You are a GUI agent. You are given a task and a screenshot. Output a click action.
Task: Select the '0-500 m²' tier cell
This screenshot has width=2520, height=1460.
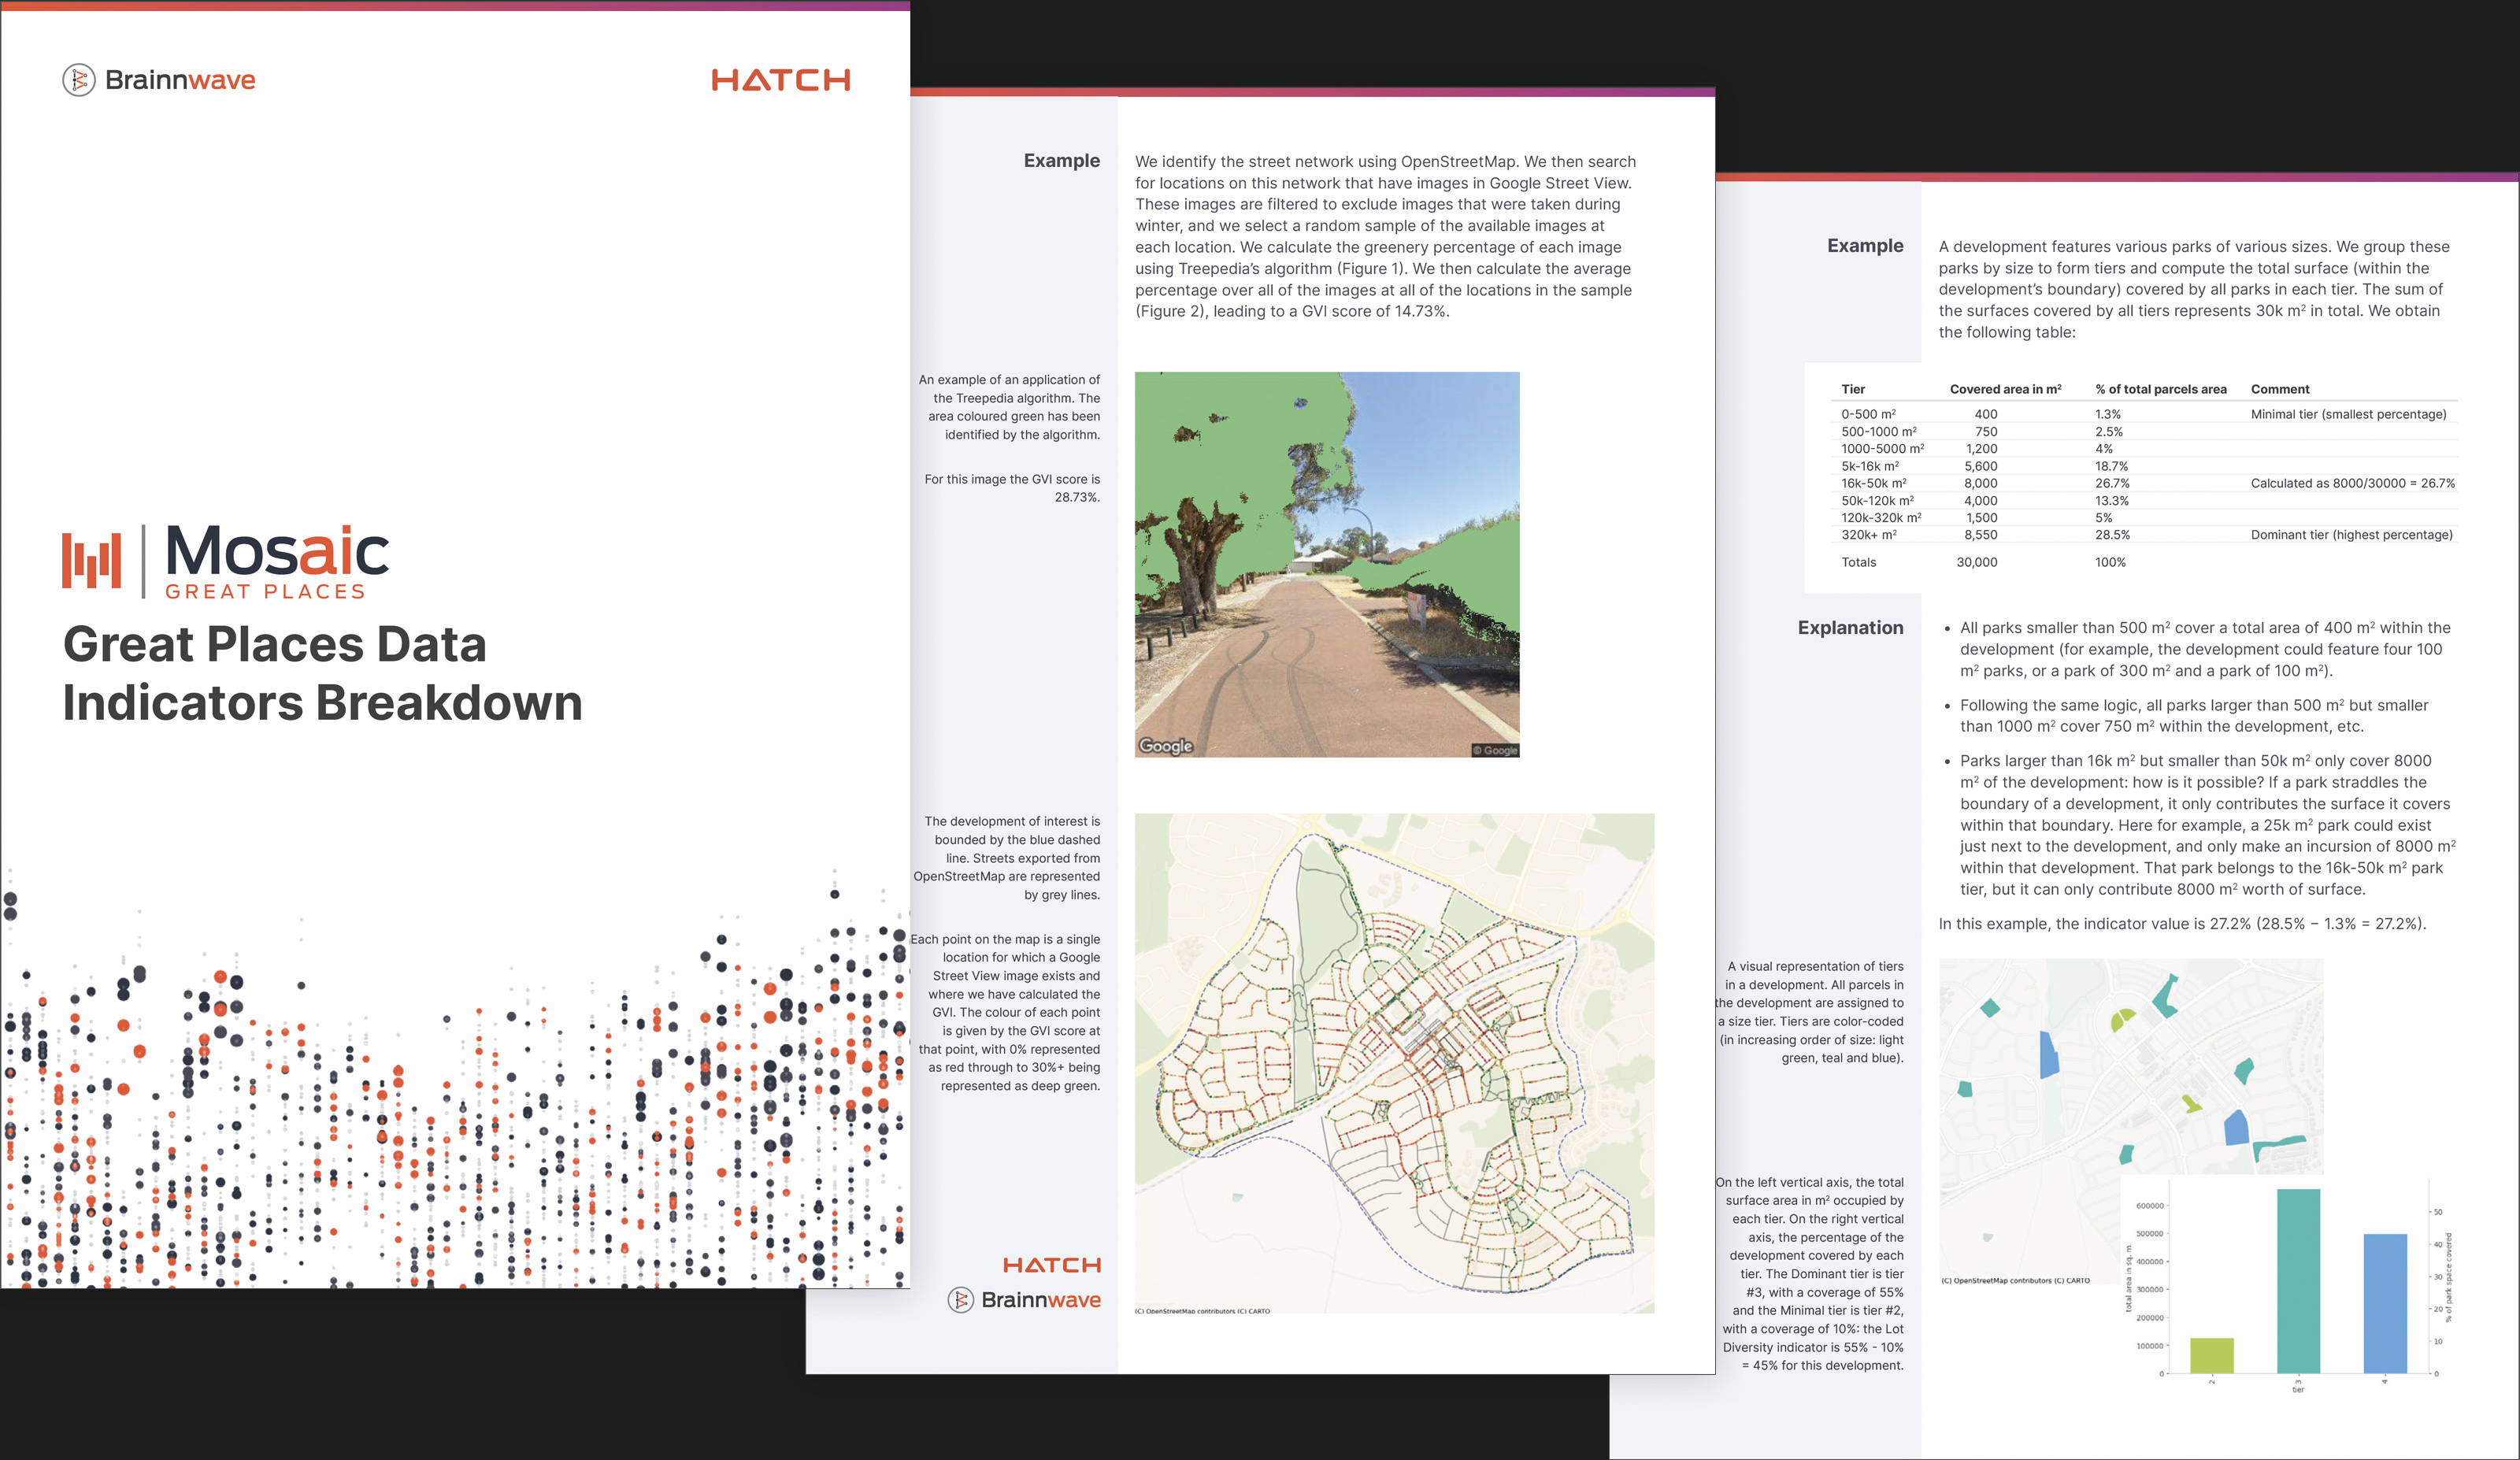coord(1868,414)
